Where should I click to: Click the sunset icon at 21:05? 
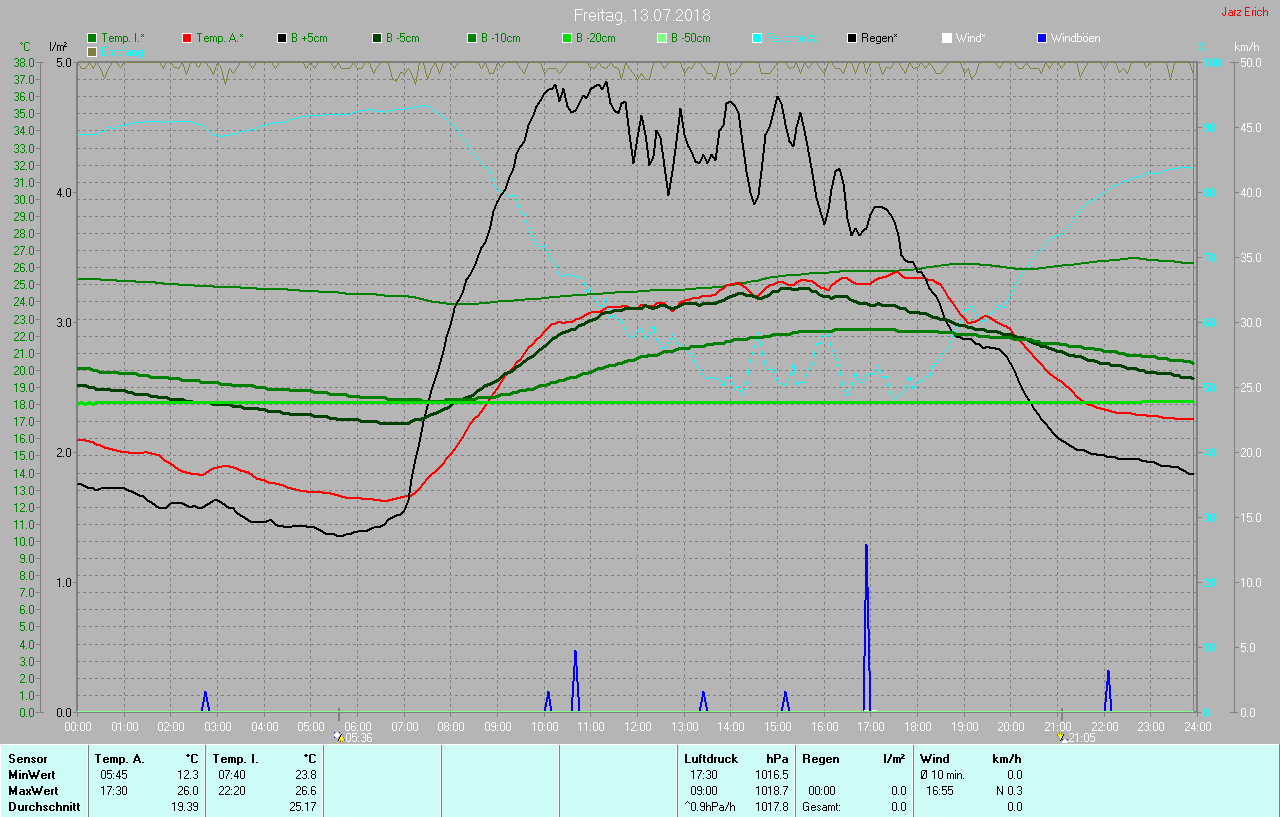point(1061,737)
